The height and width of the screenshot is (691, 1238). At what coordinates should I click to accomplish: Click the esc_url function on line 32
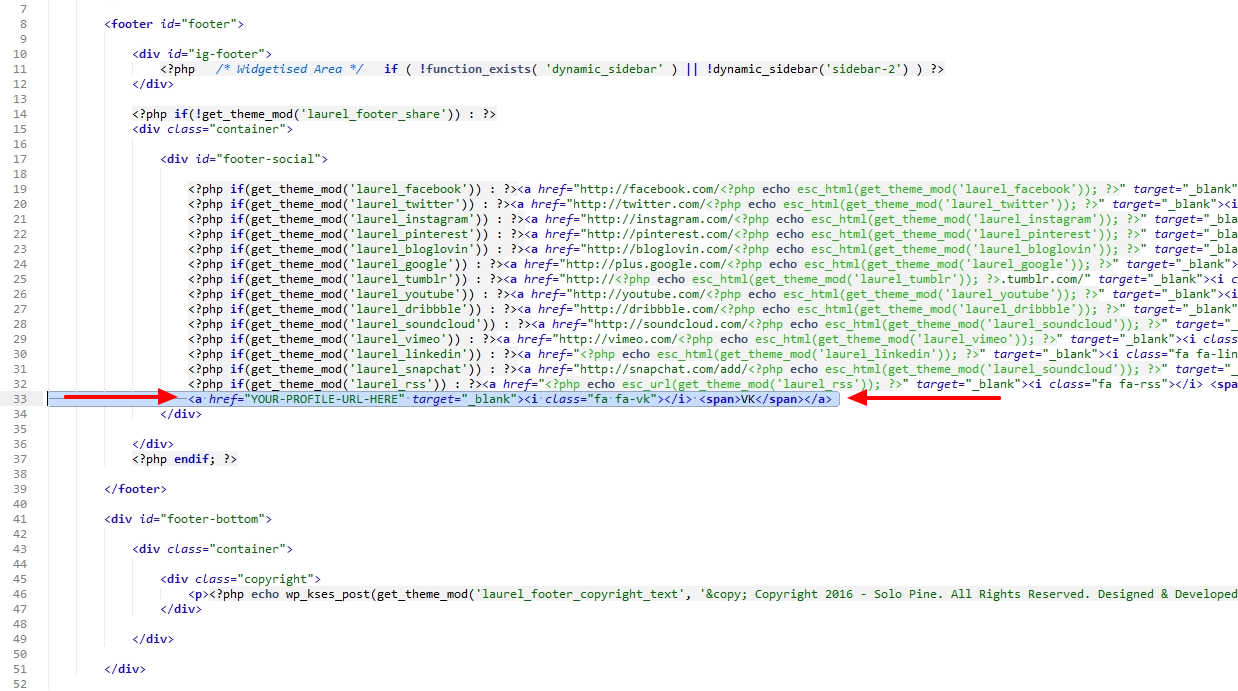pos(646,384)
